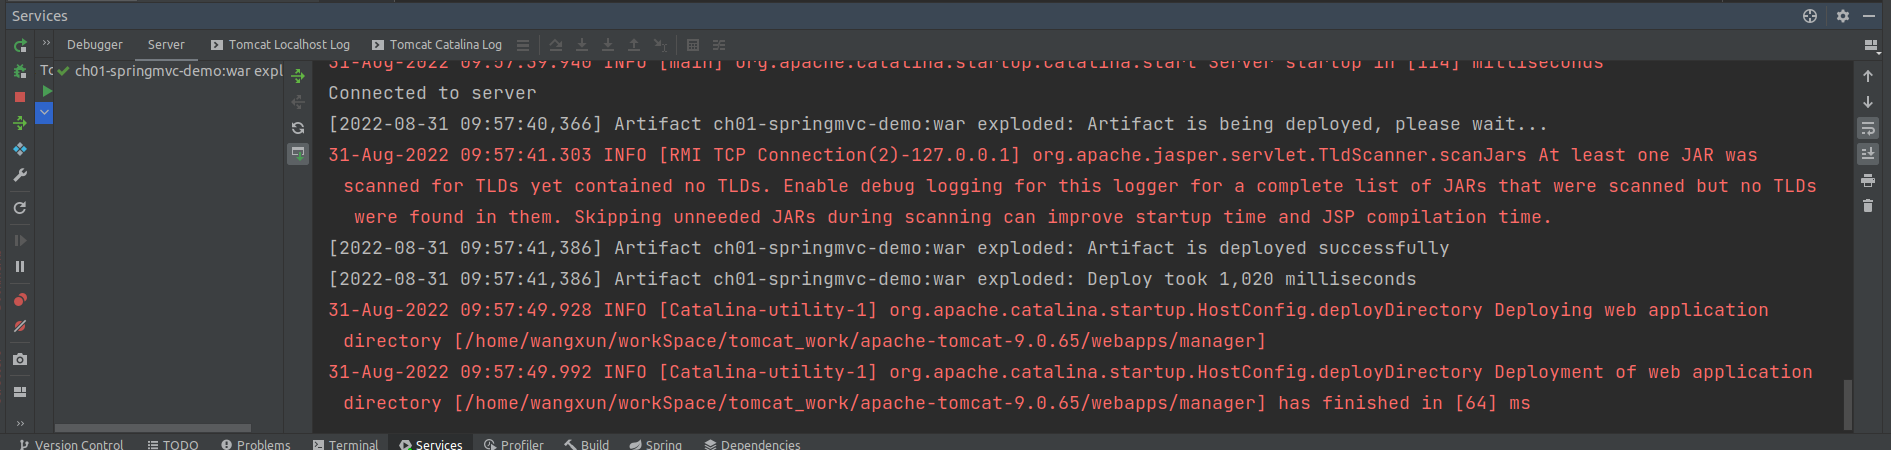Open the layout settings dropdown at top right
Screen dimensions: 1891x450
pyautogui.click(x=1870, y=45)
